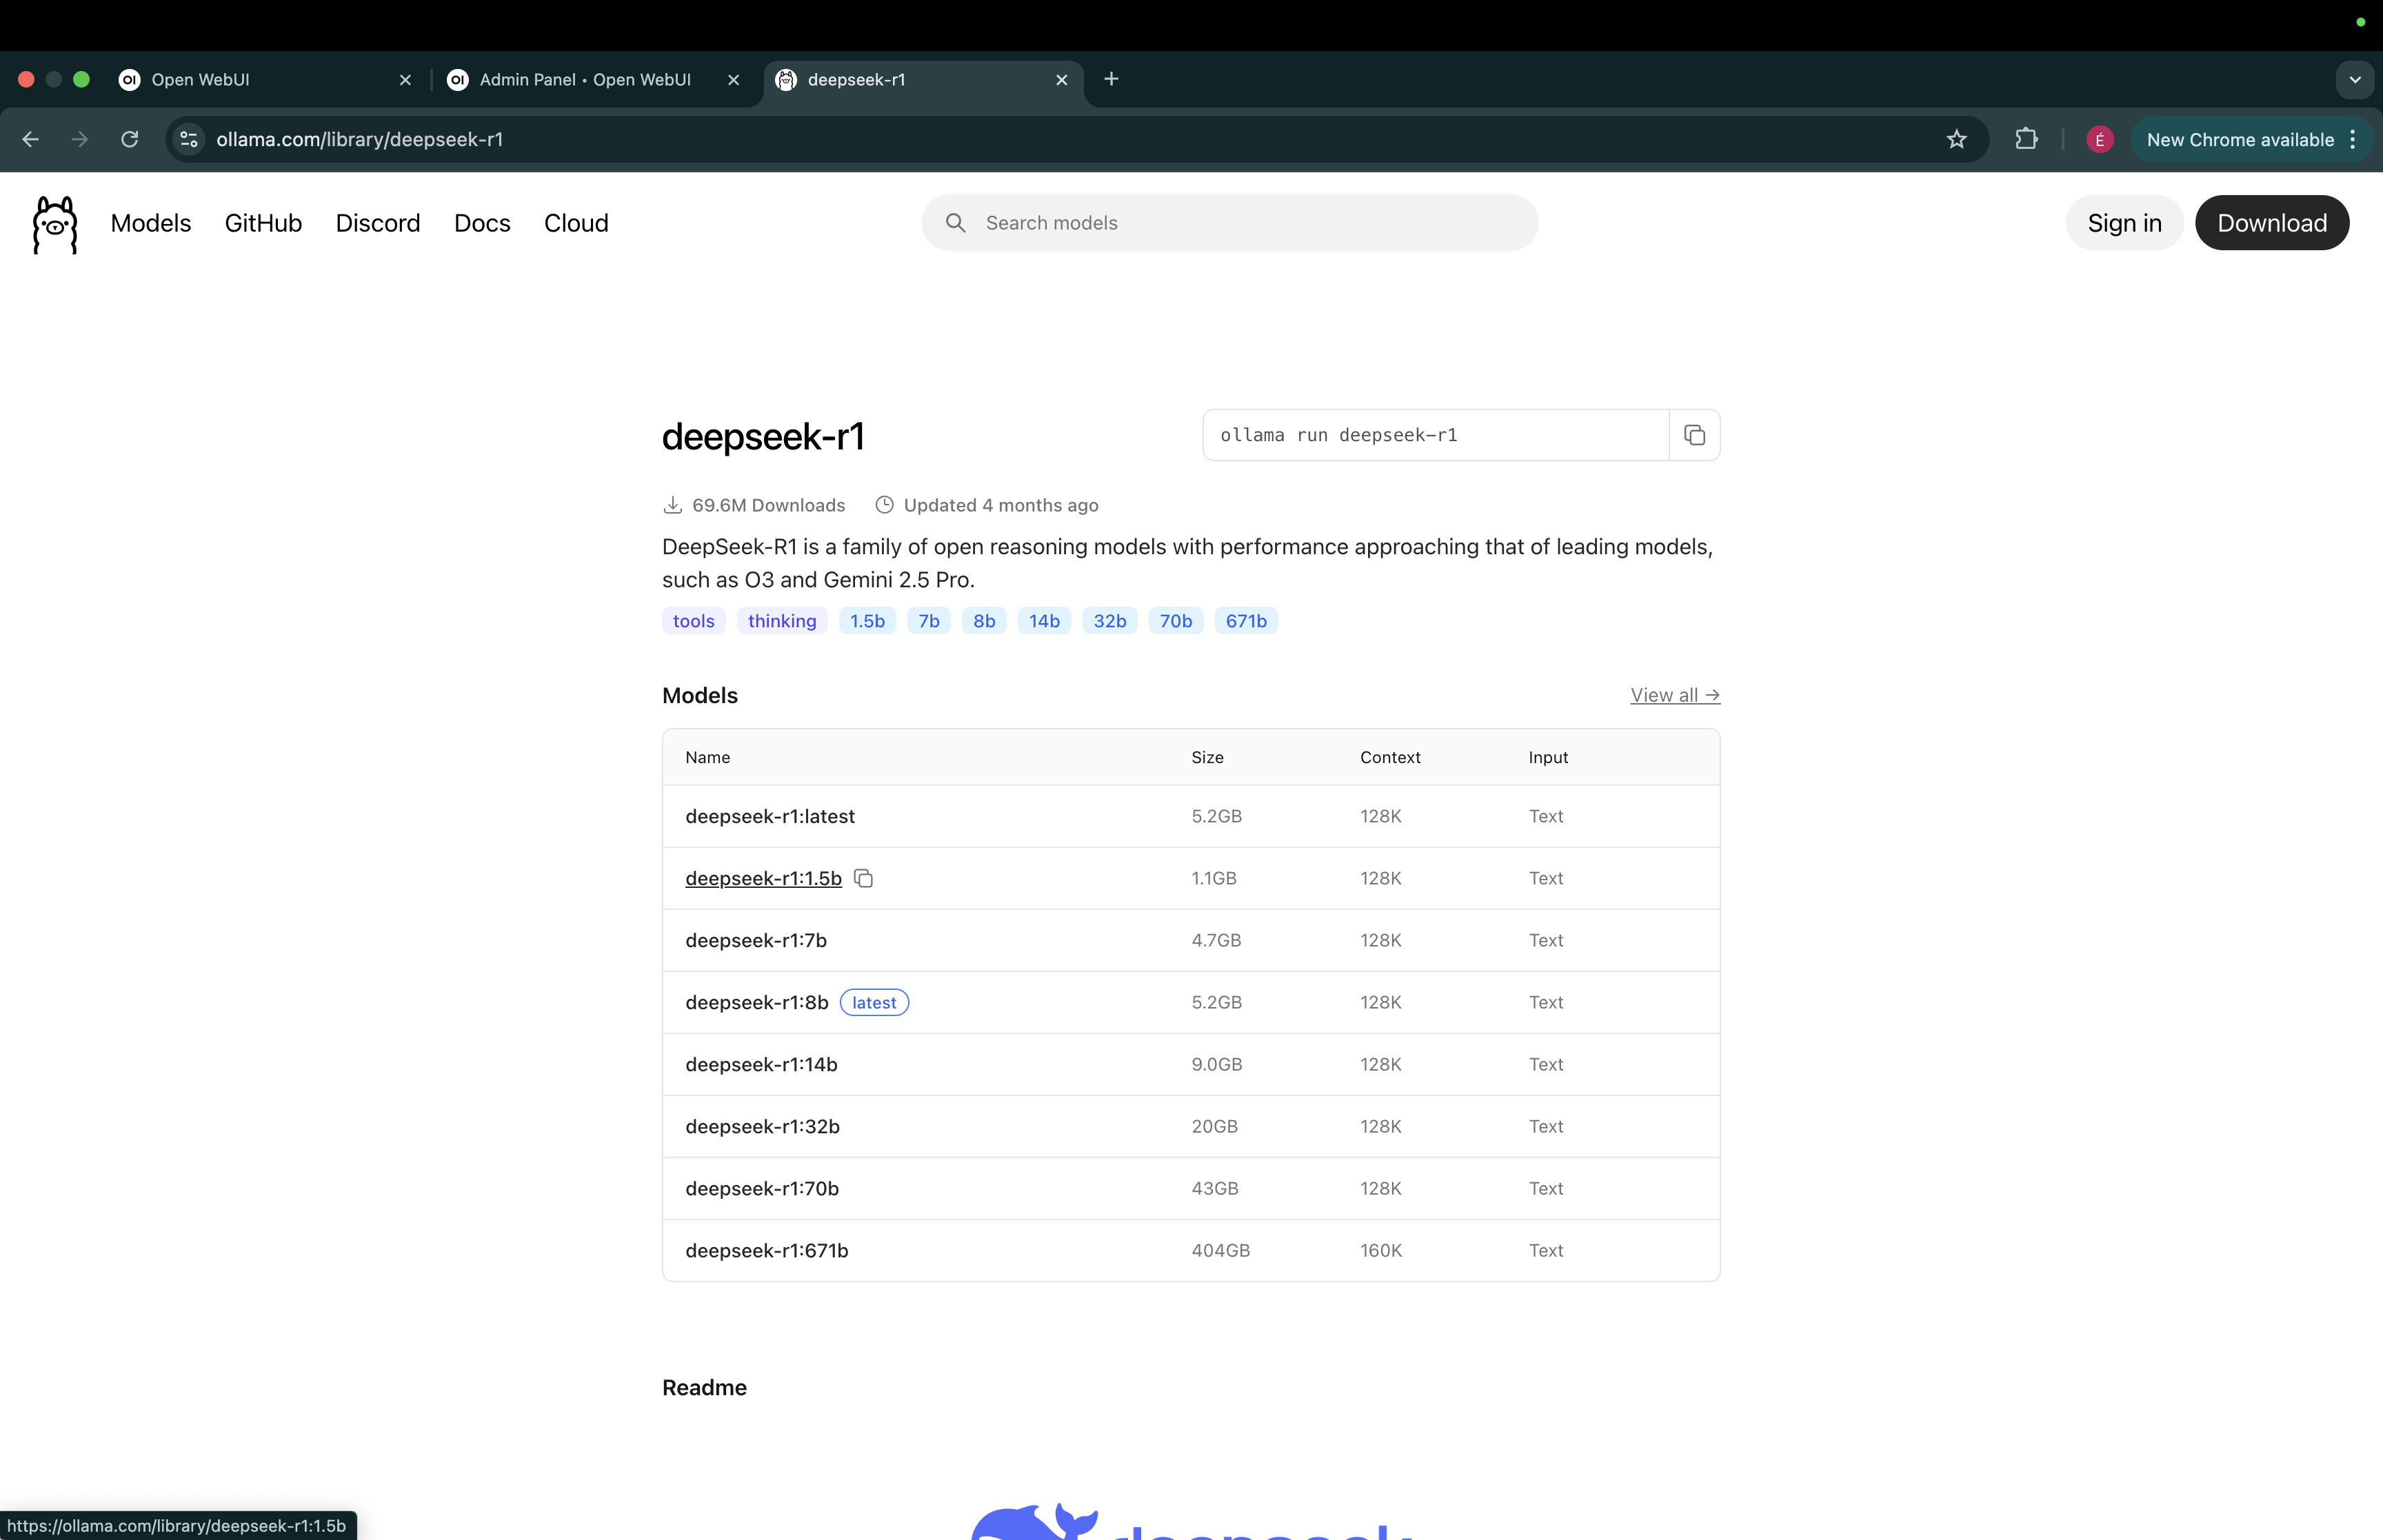Go forward in browser history
This screenshot has width=2383, height=1540.
80,139
